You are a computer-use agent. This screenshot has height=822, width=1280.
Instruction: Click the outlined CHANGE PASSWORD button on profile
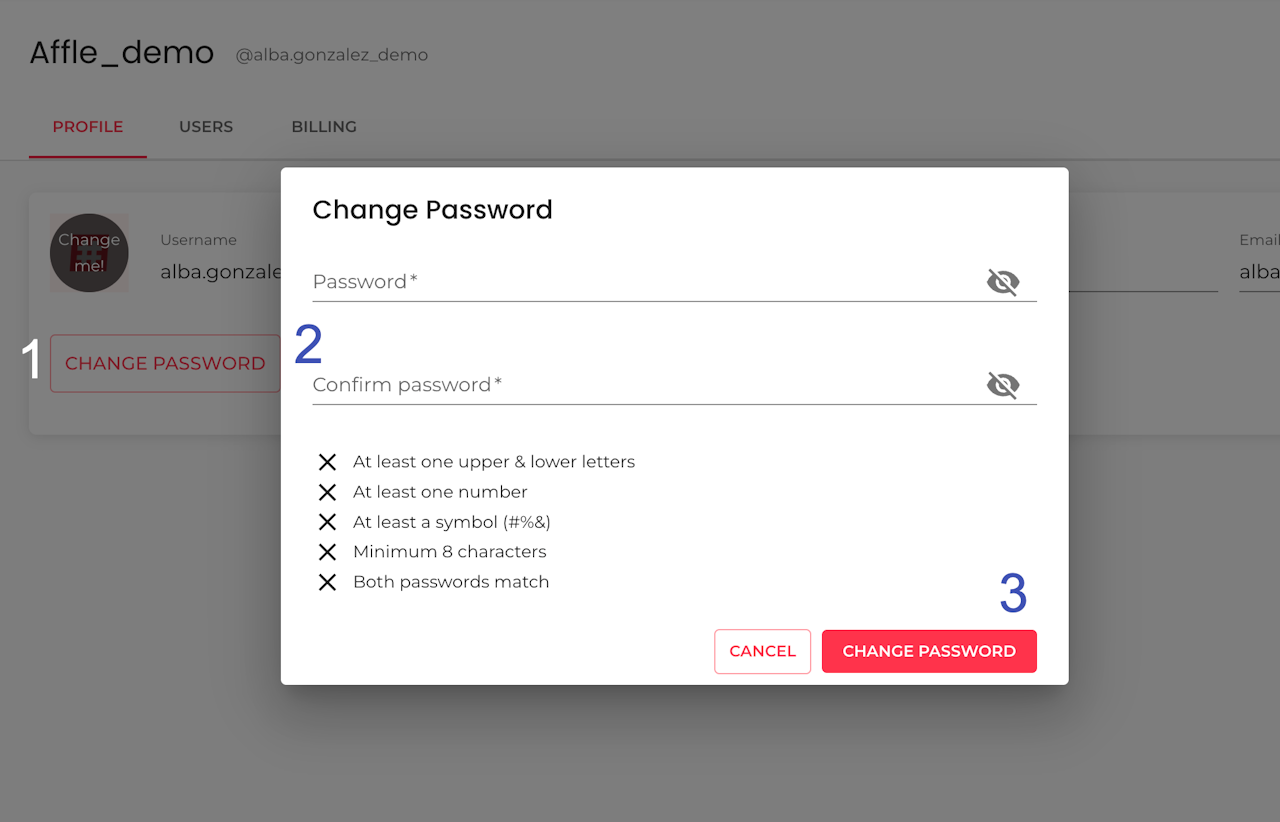[165, 363]
